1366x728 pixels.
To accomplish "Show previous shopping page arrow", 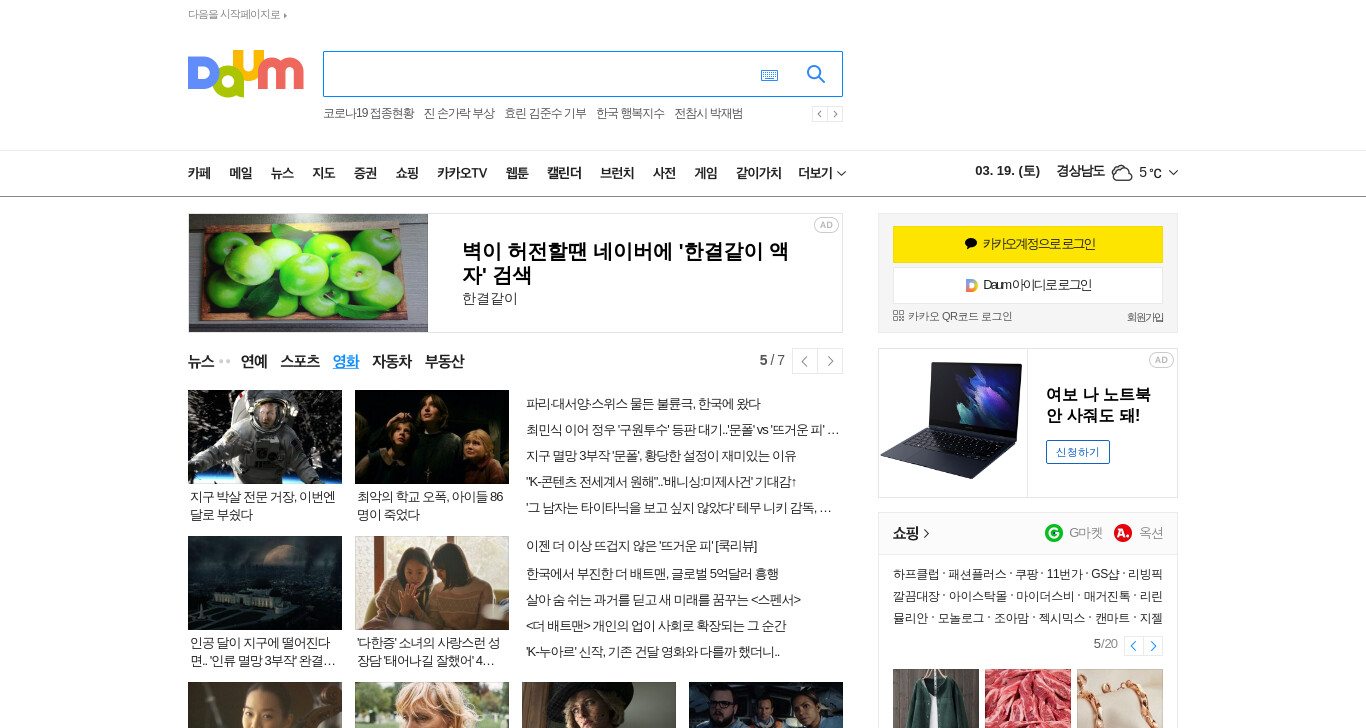I will (x=1133, y=646).
